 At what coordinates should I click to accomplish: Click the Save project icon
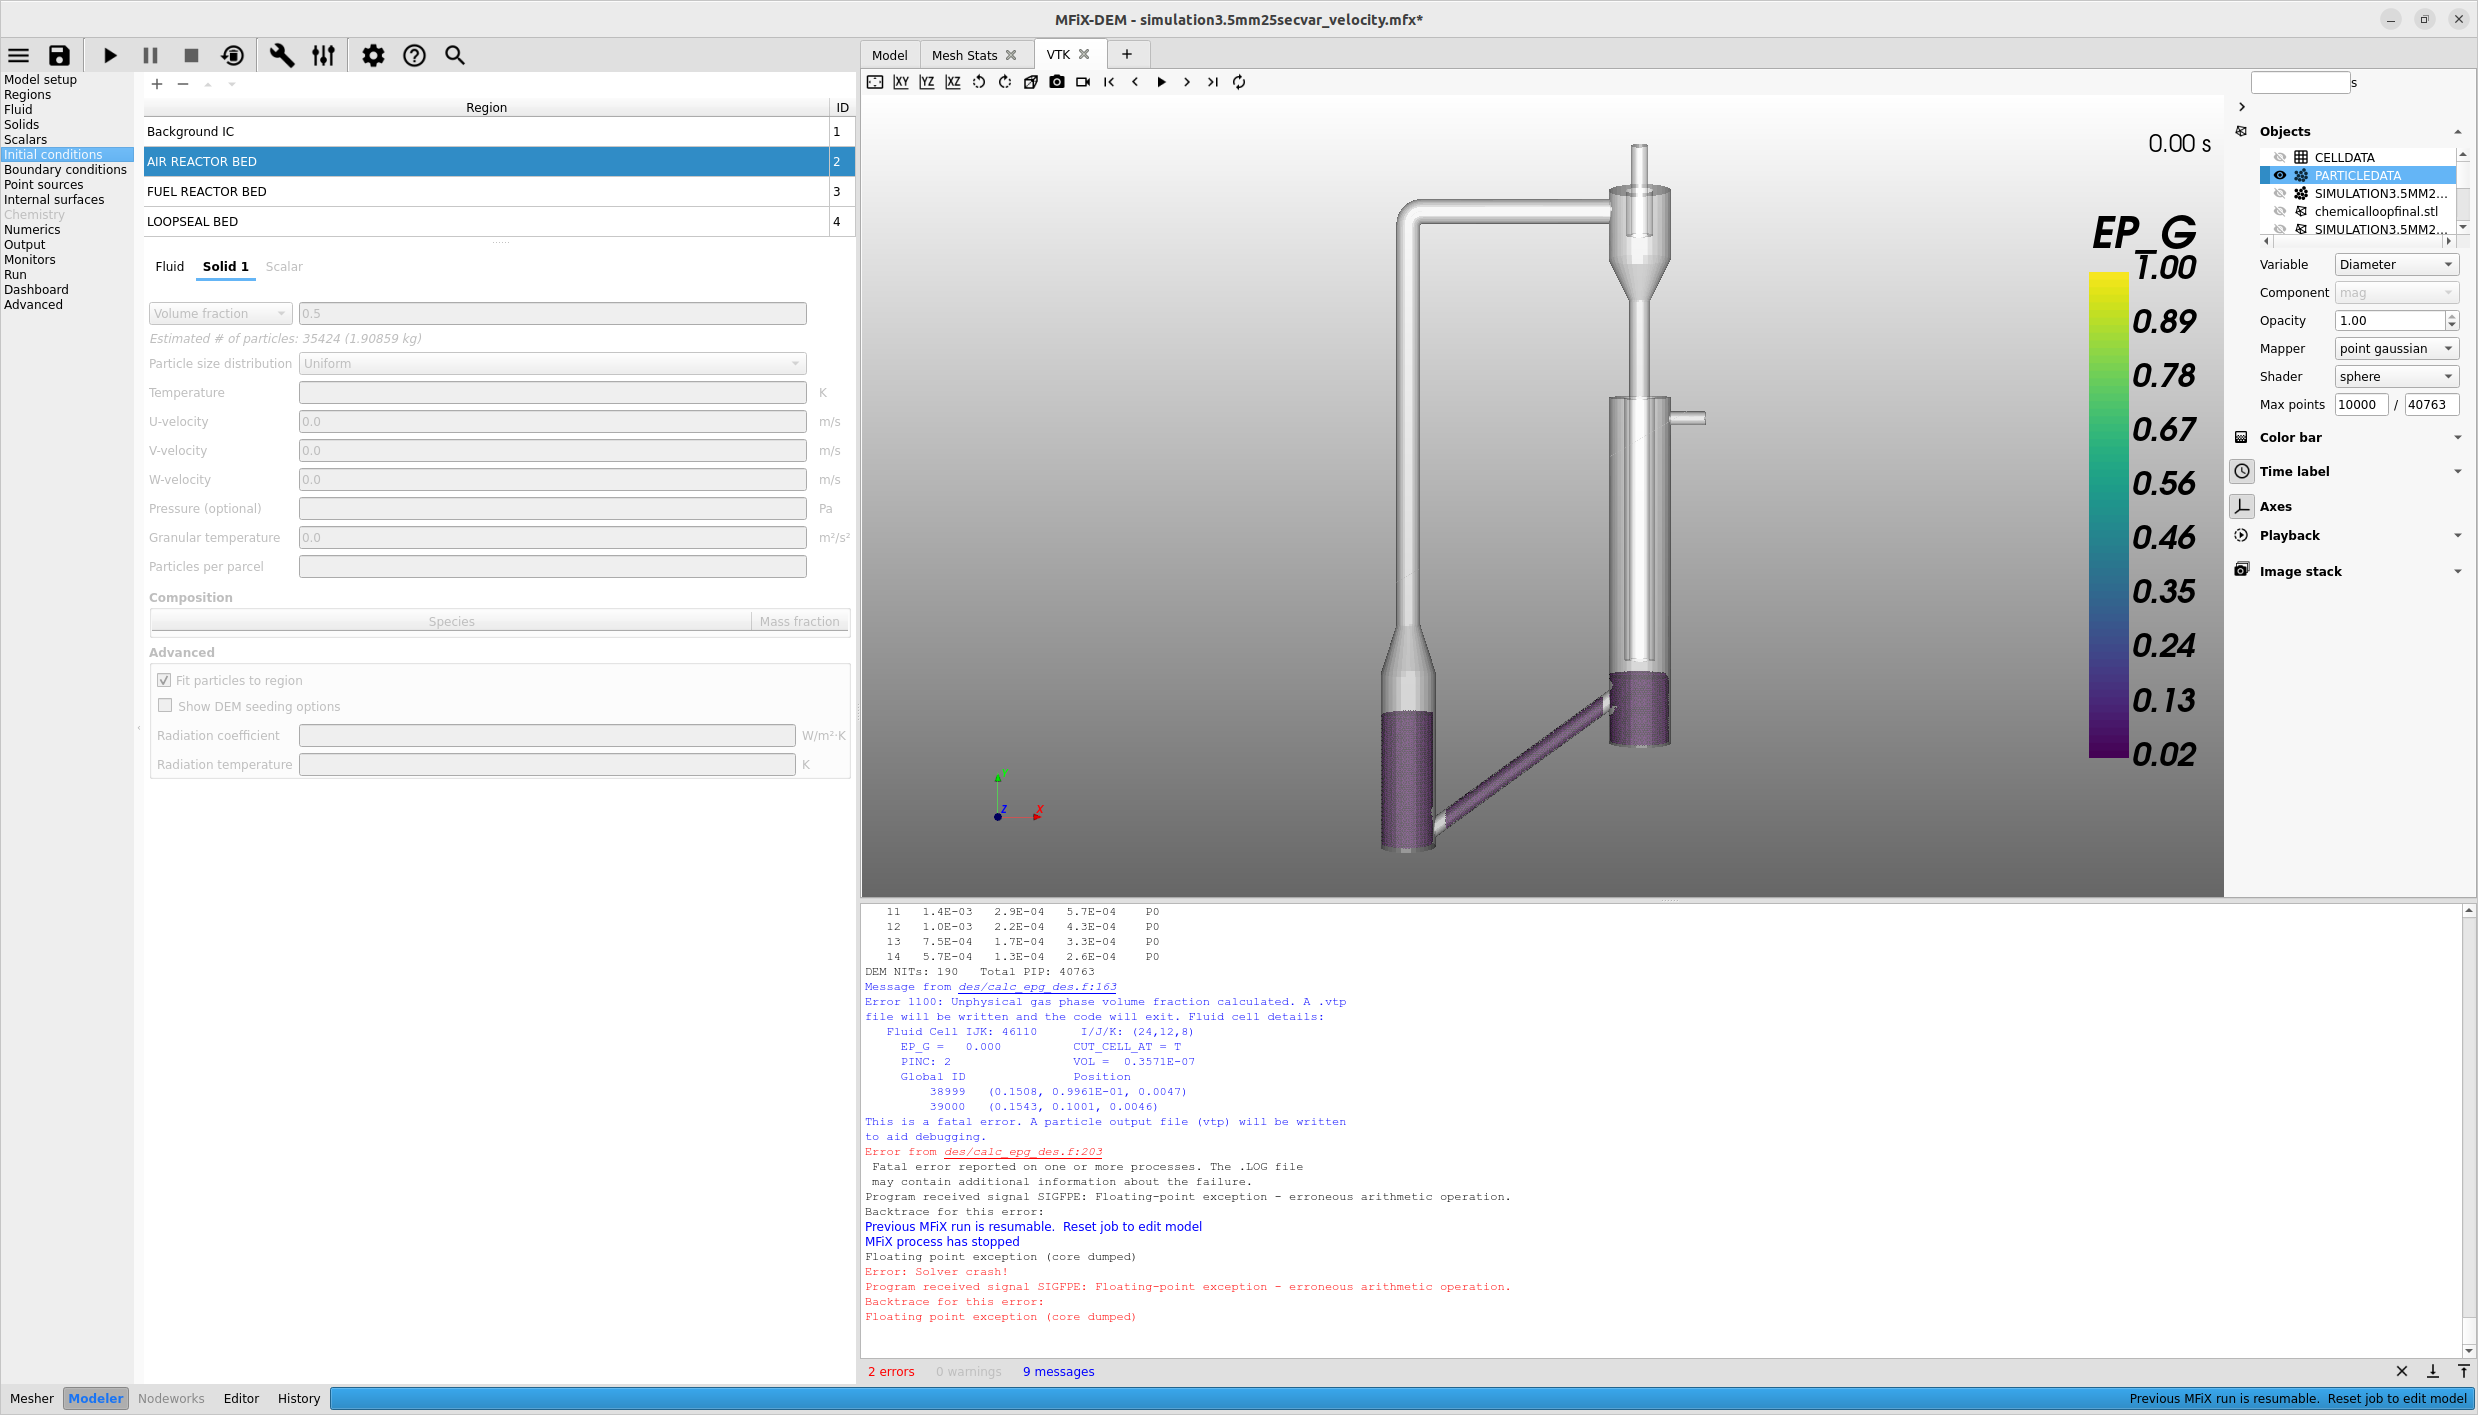click(60, 56)
